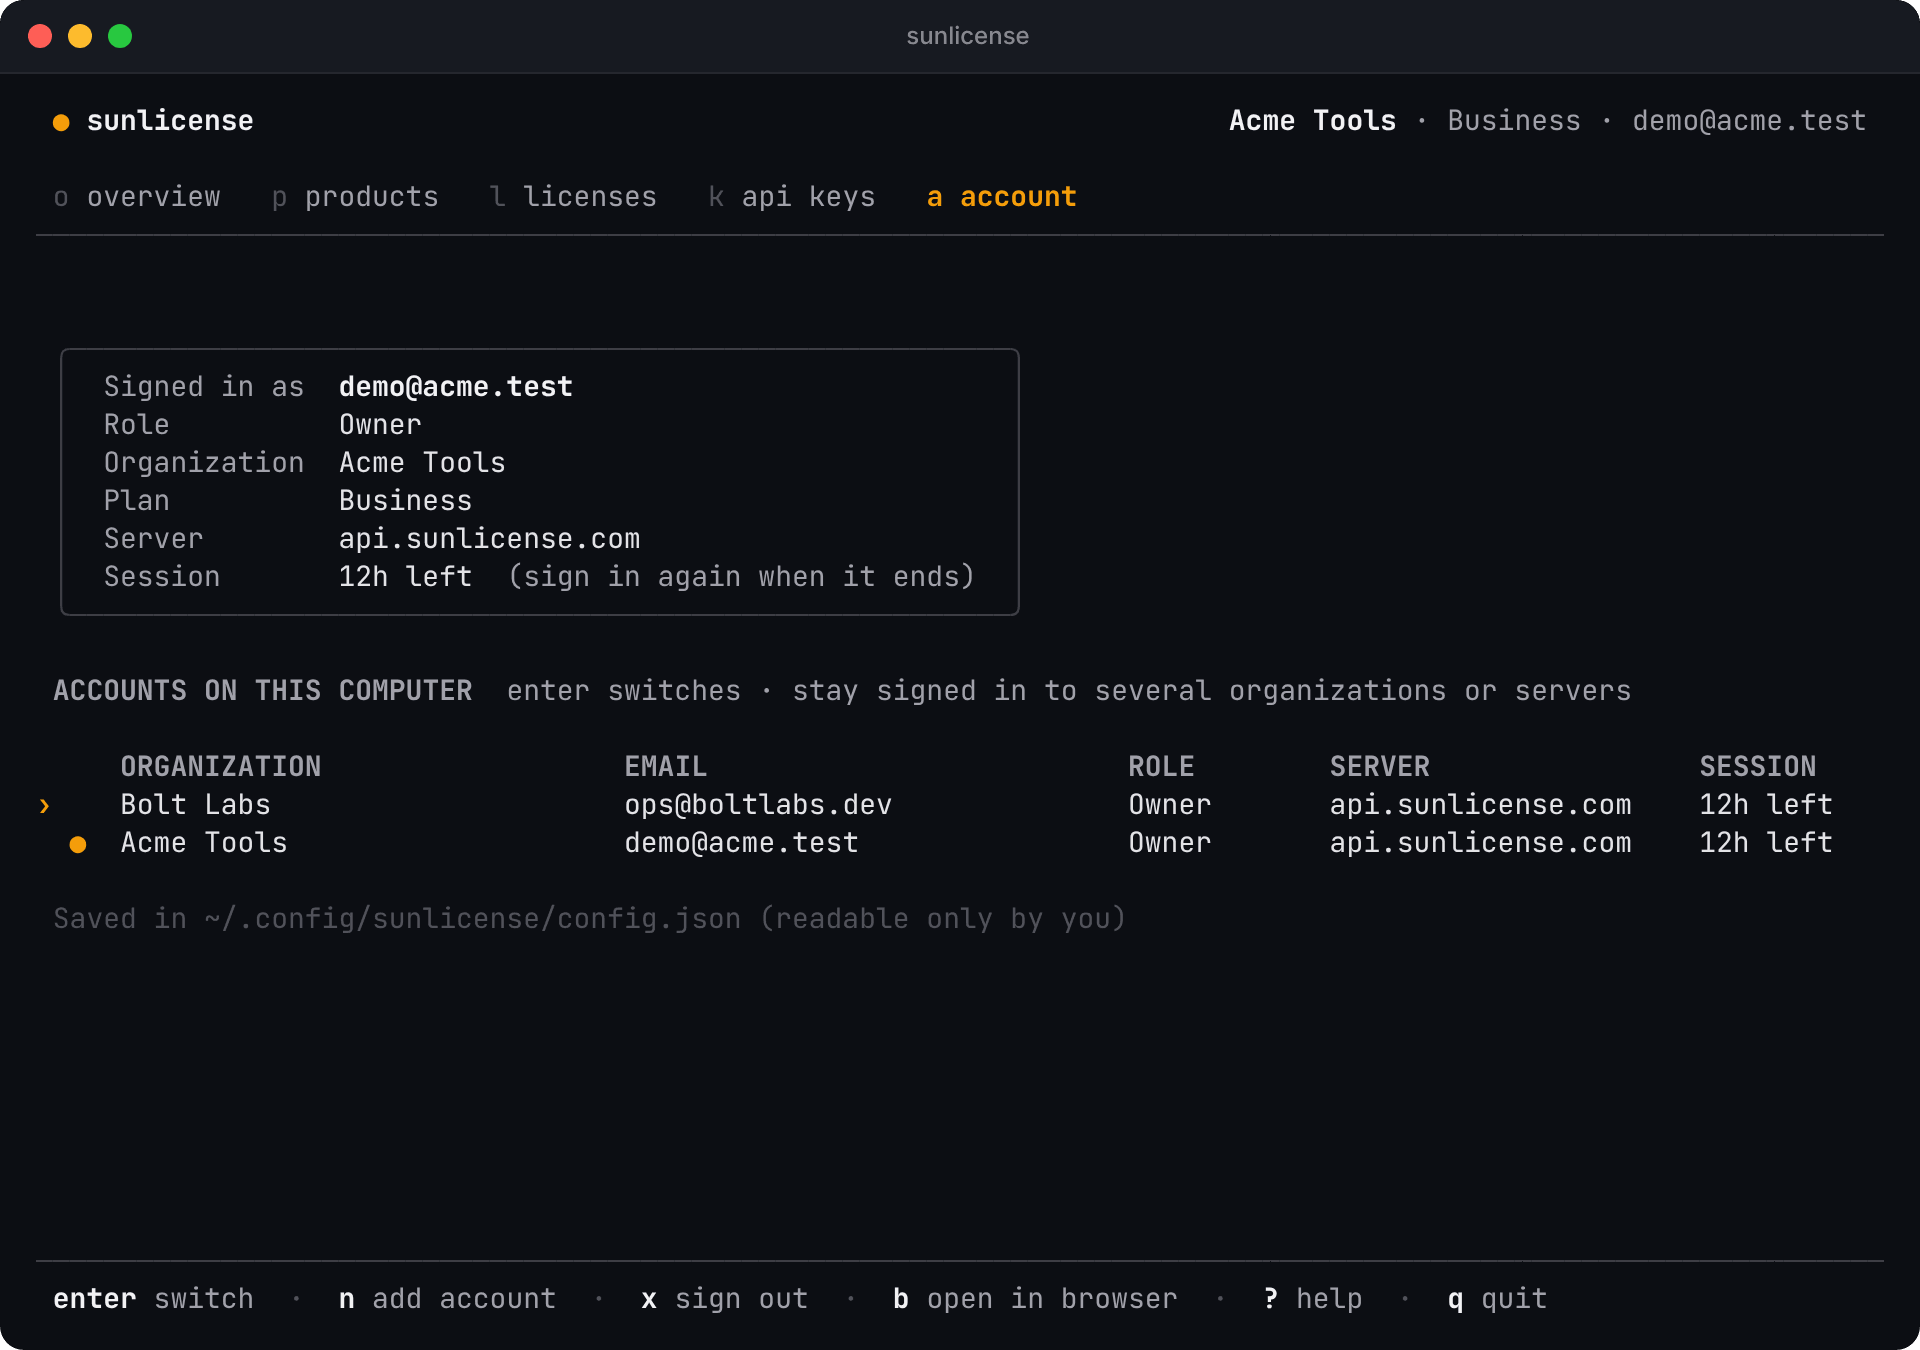Viewport: 1920px width, 1350px height.
Task: Click the Bolt Labs session 12h left cell
Action: click(x=1766, y=805)
